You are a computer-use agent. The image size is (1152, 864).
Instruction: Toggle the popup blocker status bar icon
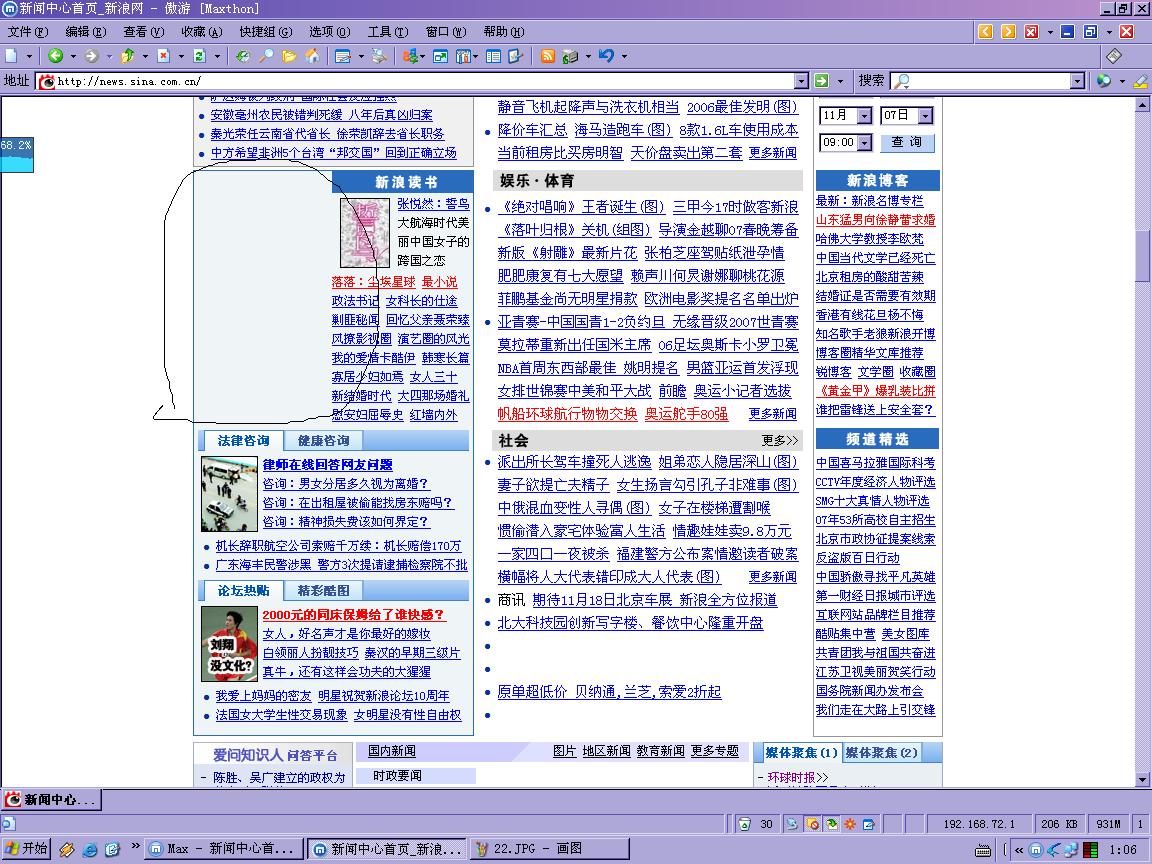(x=812, y=824)
